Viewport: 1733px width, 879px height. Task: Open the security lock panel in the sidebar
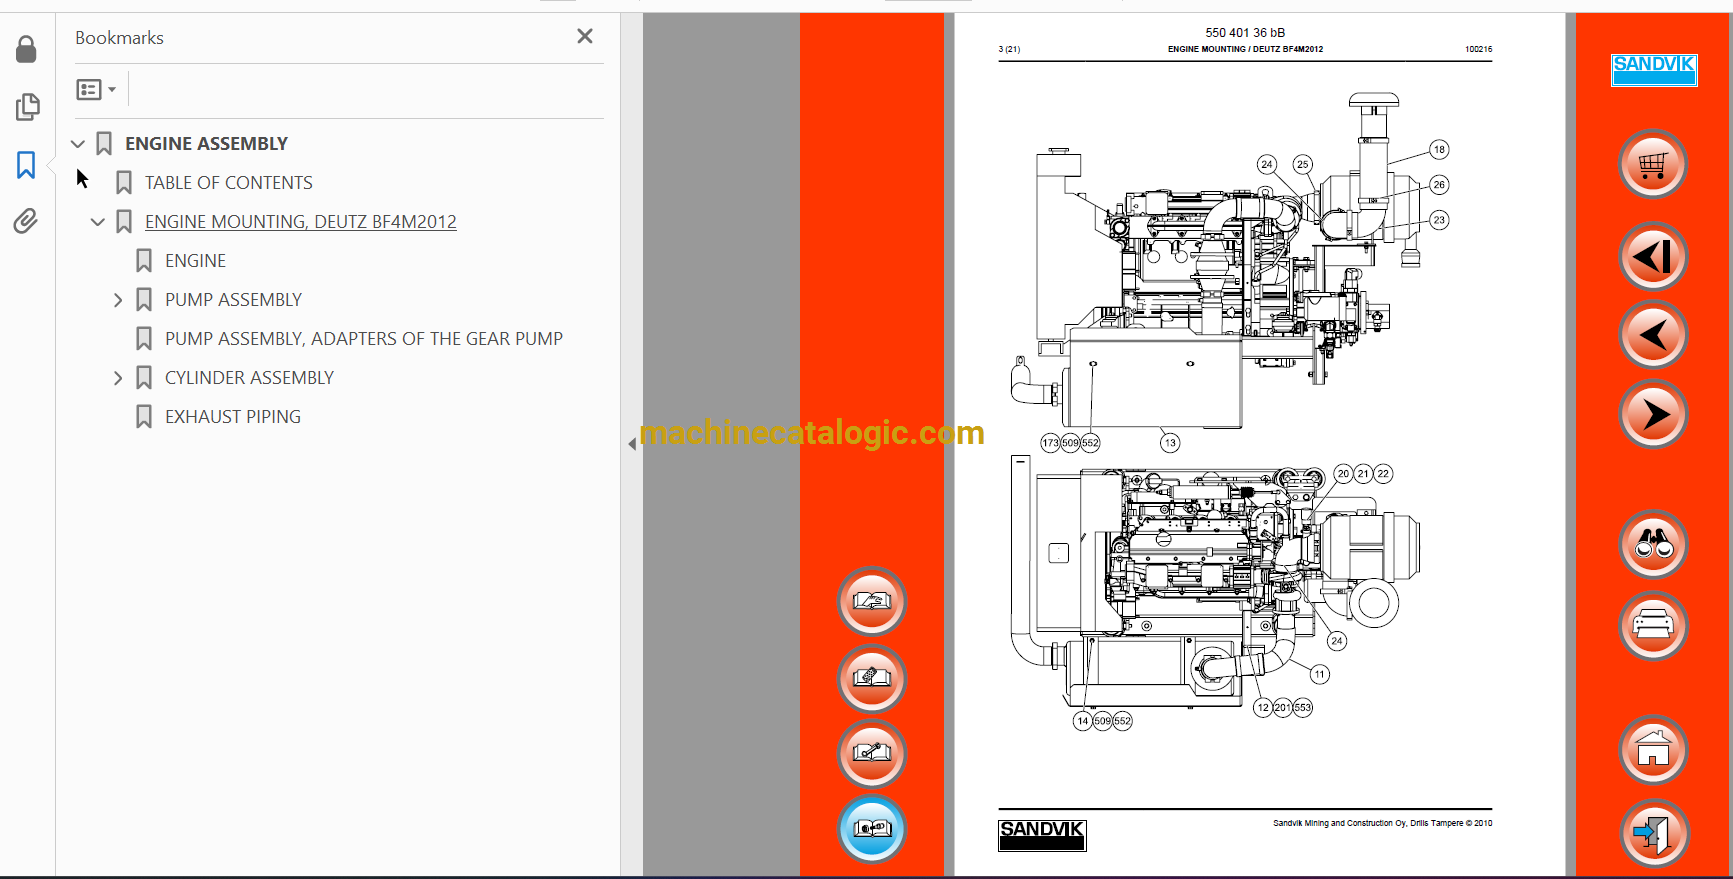(26, 49)
